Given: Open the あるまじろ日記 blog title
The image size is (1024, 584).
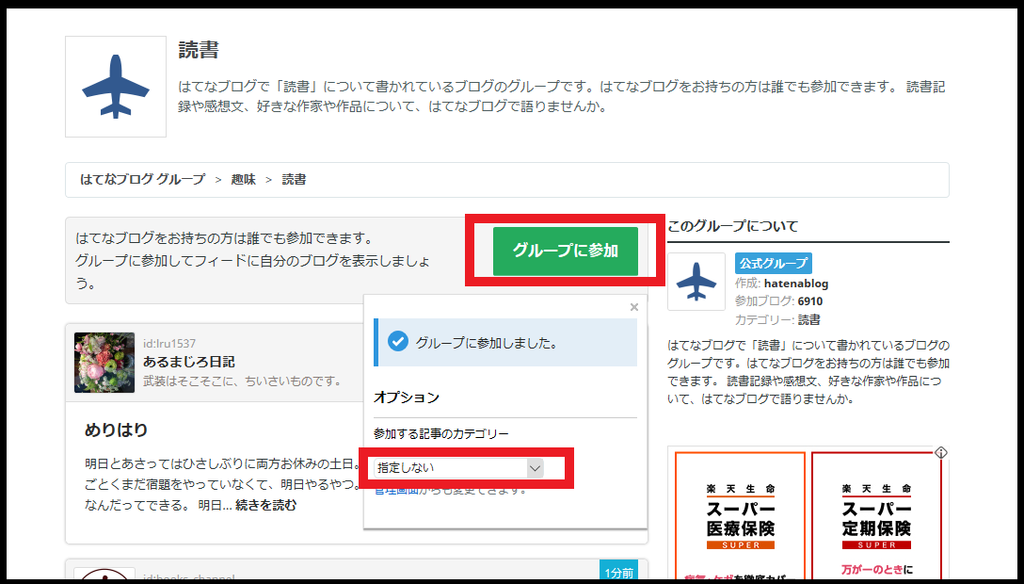Looking at the screenshot, I should pos(189,362).
